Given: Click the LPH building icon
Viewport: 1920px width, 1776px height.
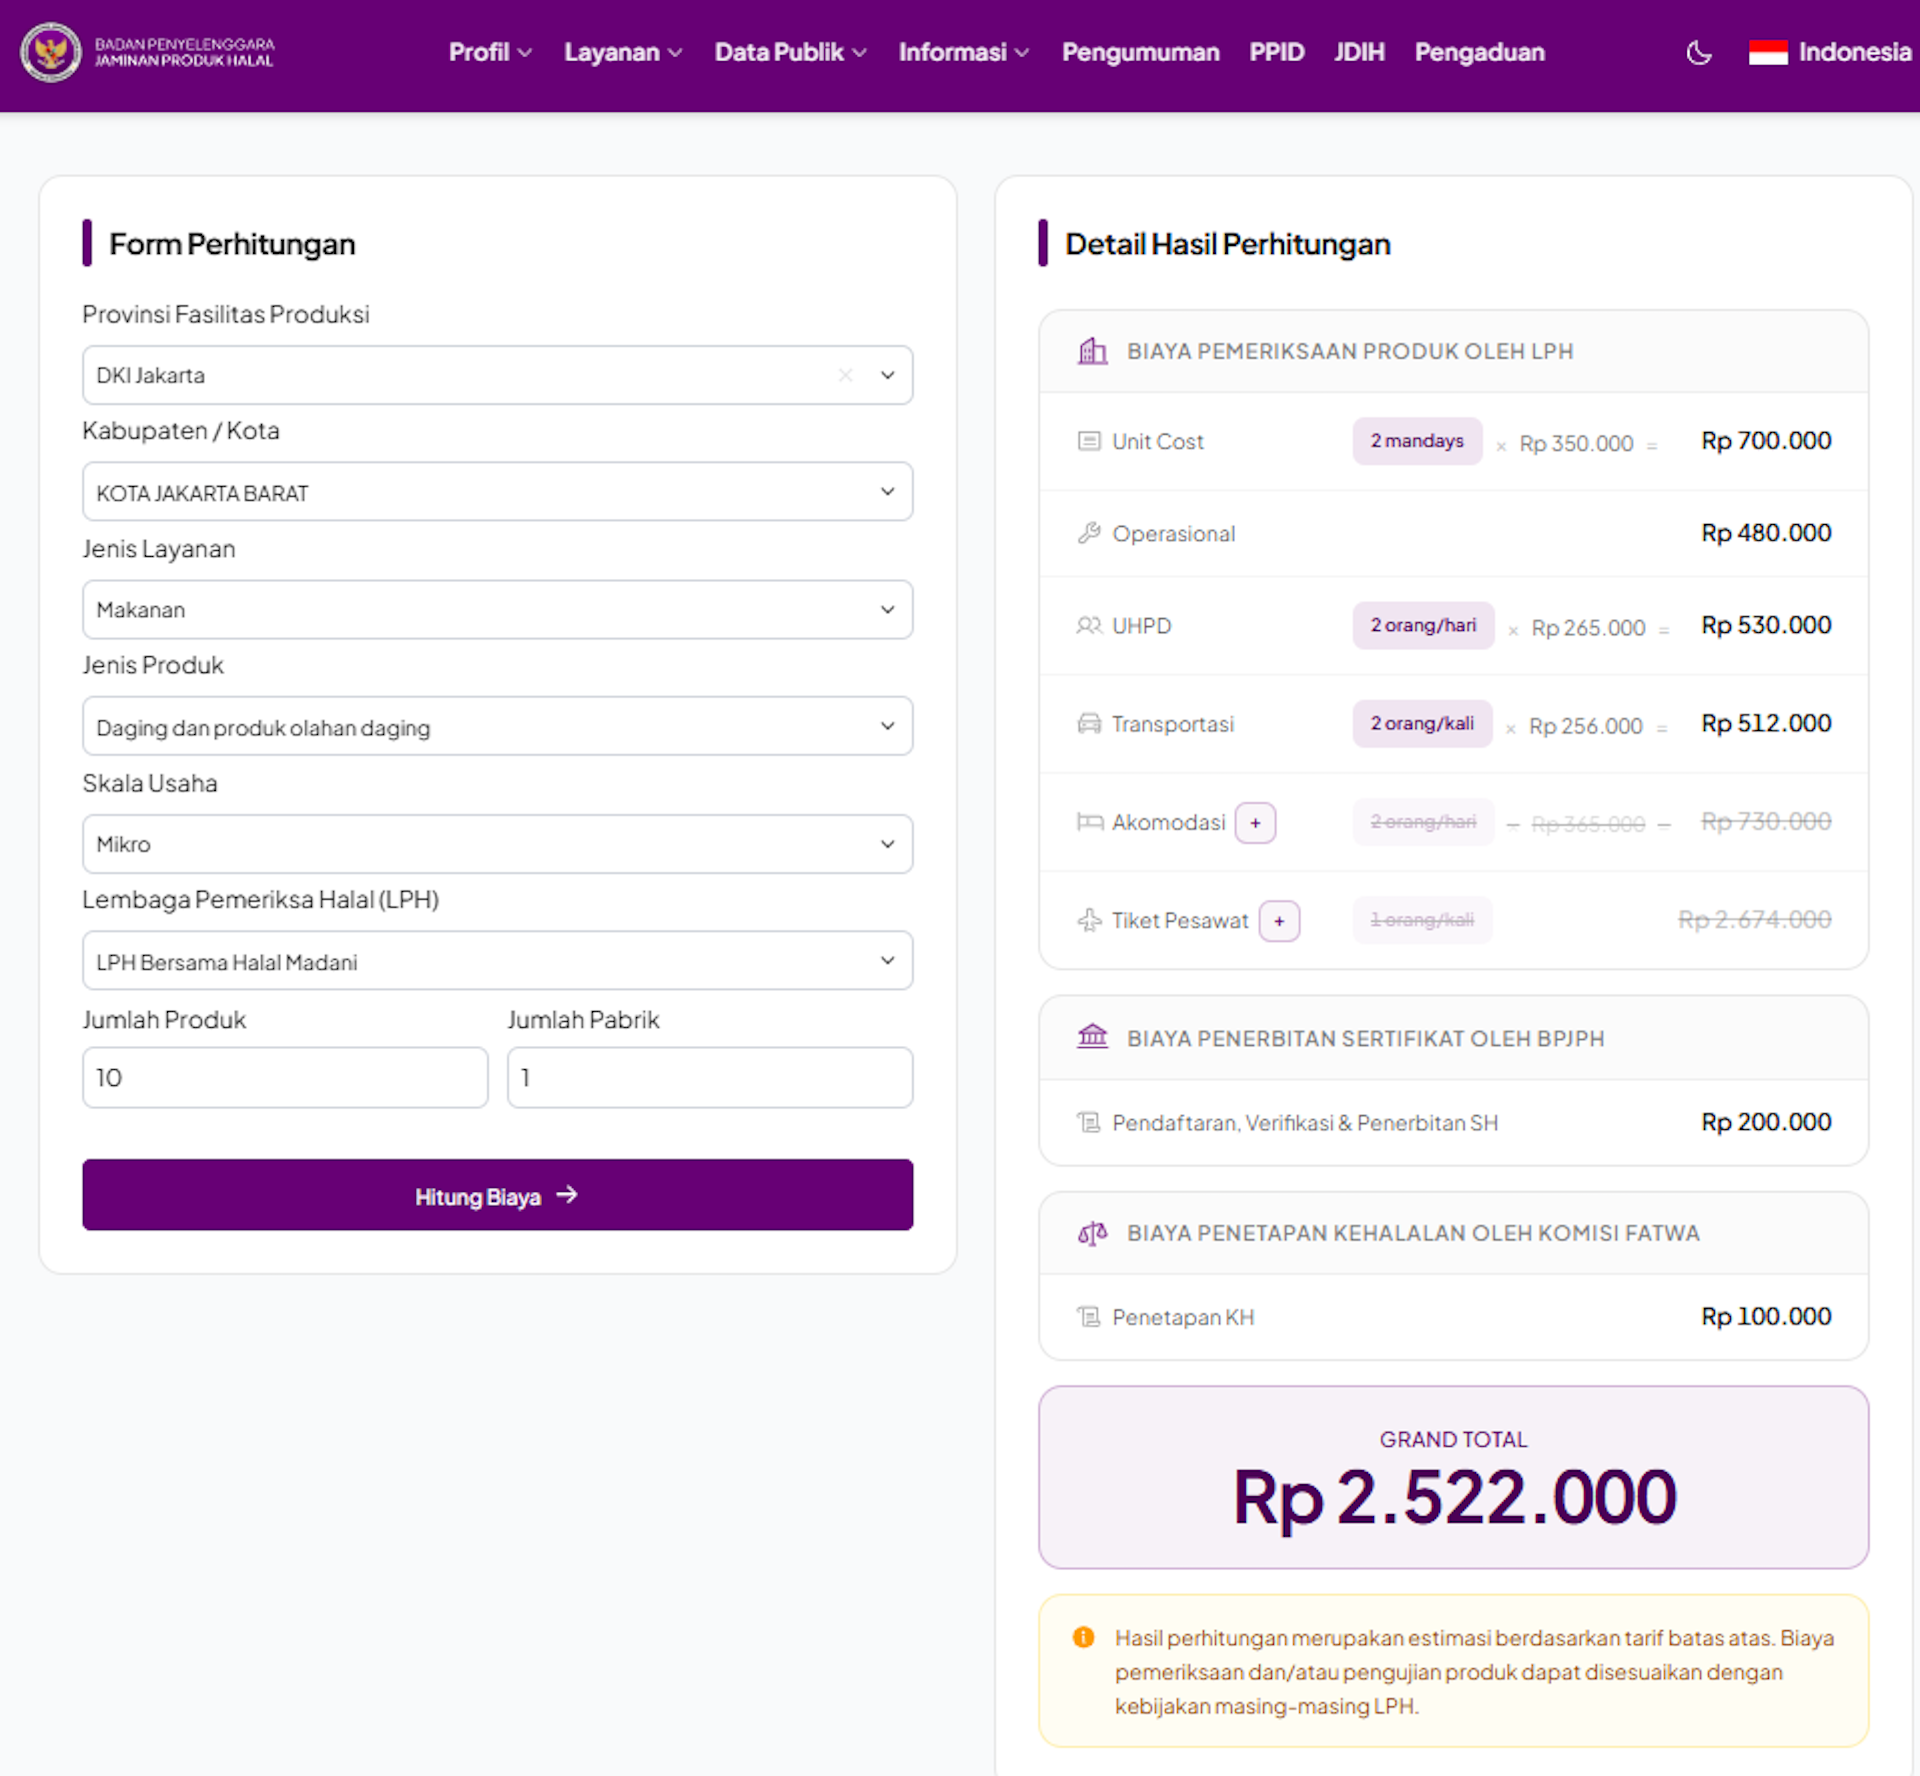Looking at the screenshot, I should [x=1092, y=351].
